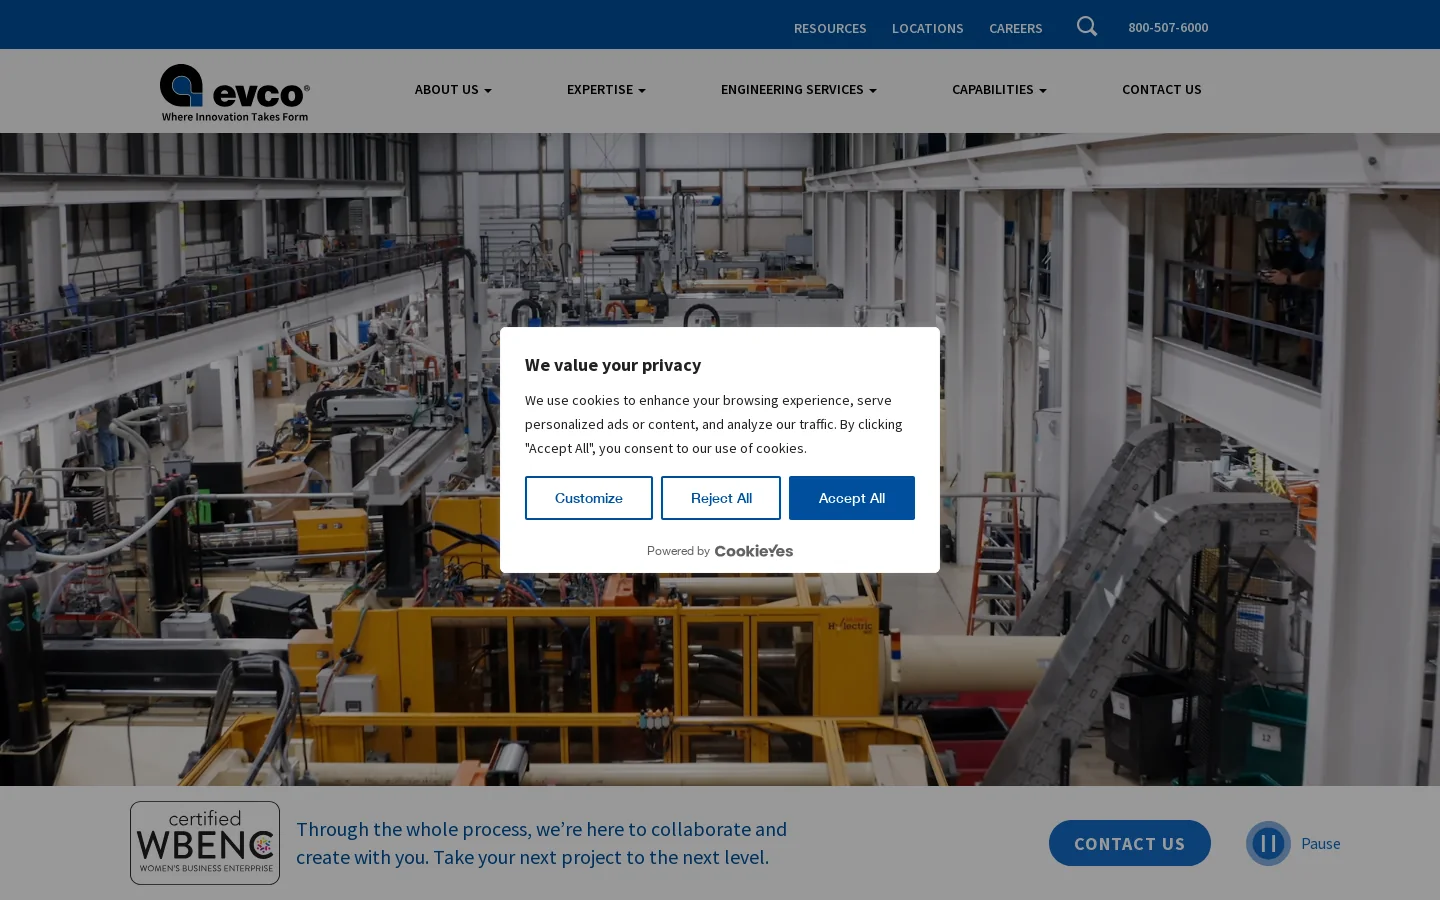Reject all cookies
The width and height of the screenshot is (1440, 900).
tap(721, 498)
